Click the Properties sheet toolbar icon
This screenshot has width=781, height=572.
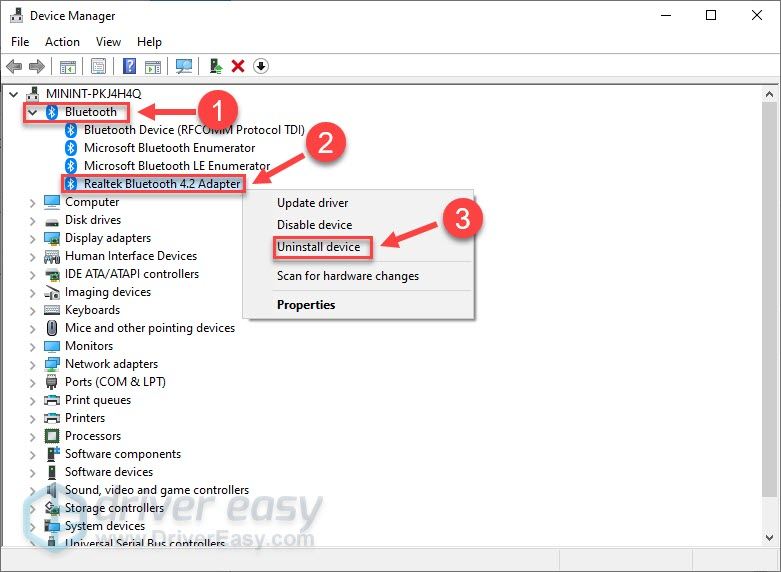[x=99, y=66]
